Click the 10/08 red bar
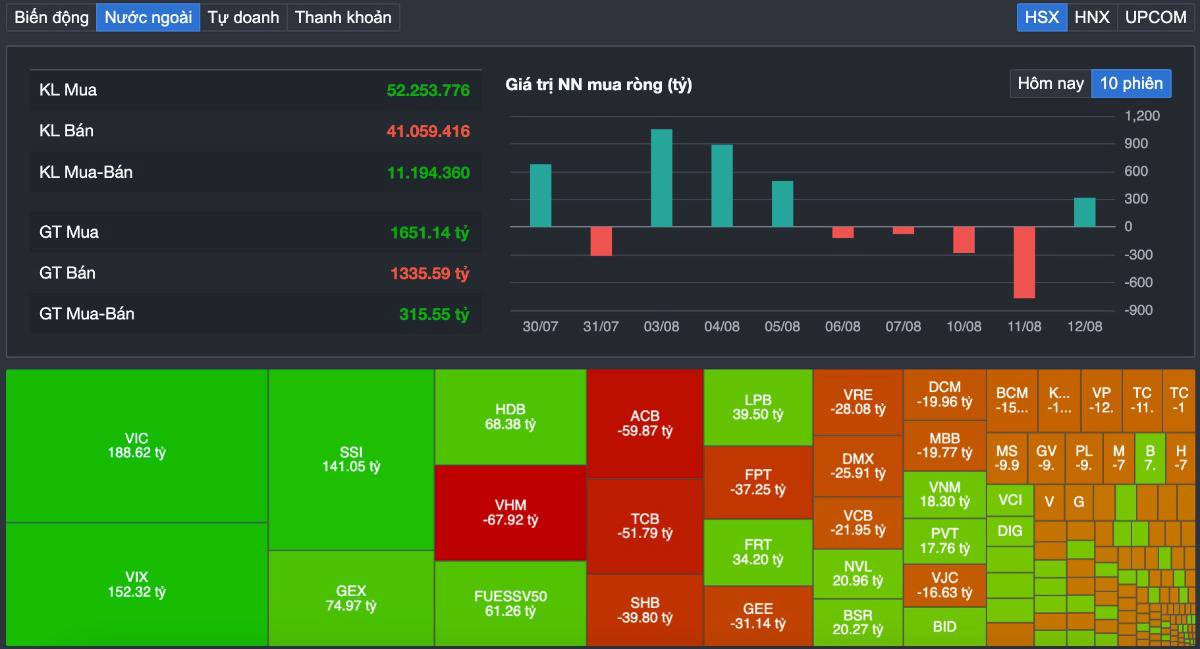Viewport: 1200px width, 649px height. tap(963, 240)
